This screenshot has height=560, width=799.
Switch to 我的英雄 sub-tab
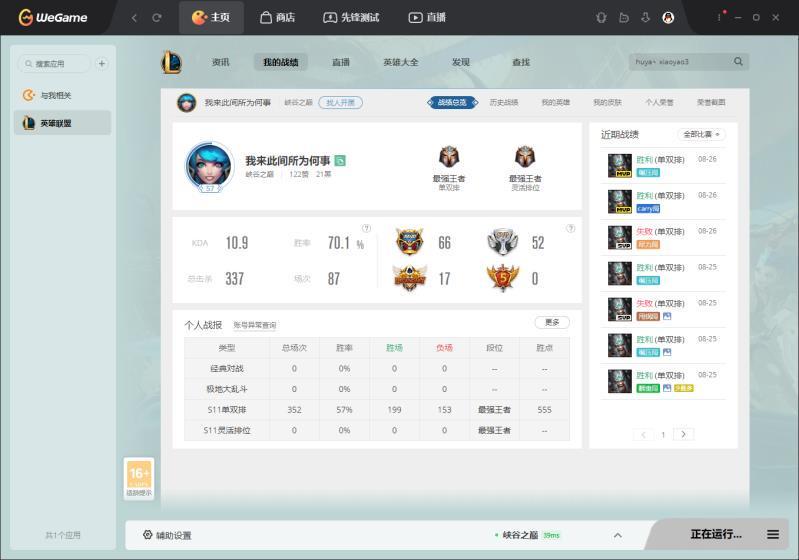point(555,102)
